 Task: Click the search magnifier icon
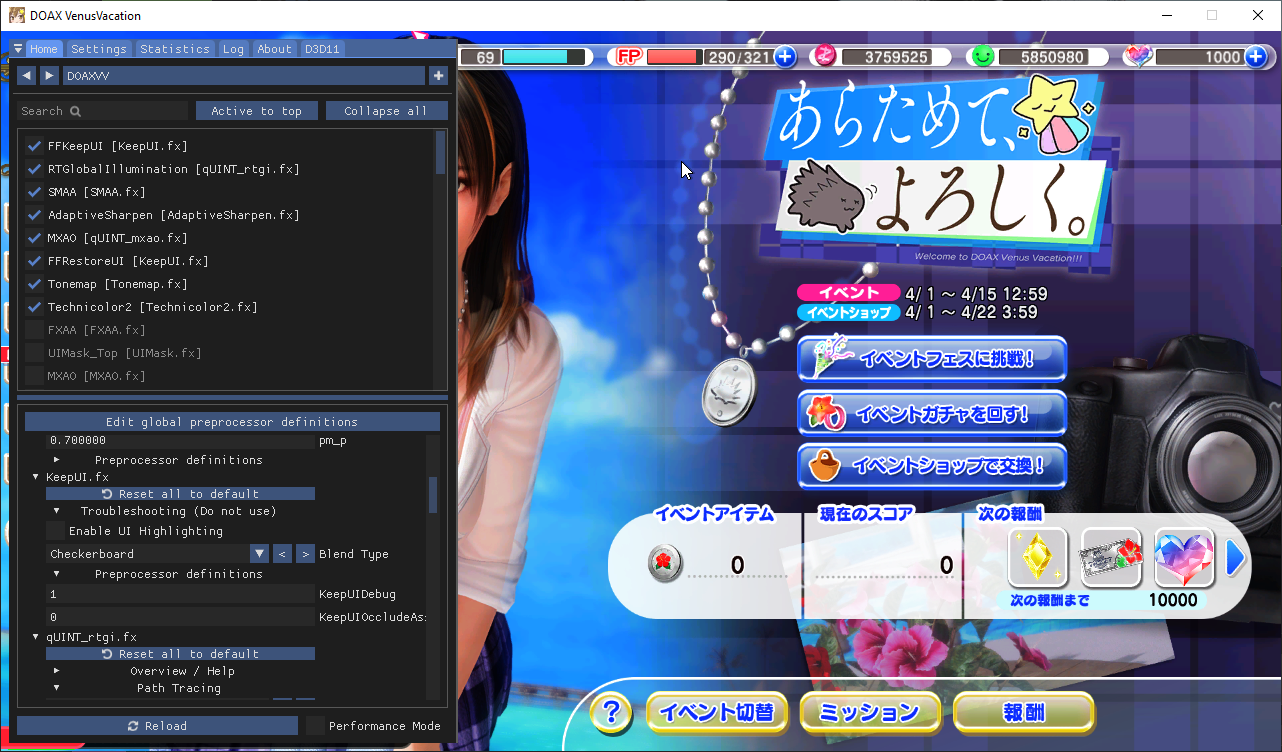point(75,111)
